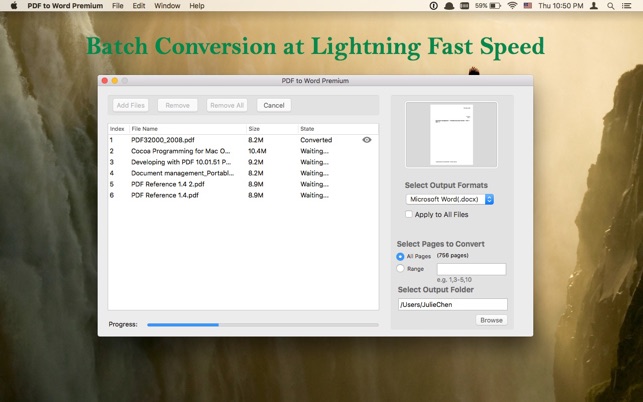Open the Edit menu
The height and width of the screenshot is (402, 643).
point(139,6)
